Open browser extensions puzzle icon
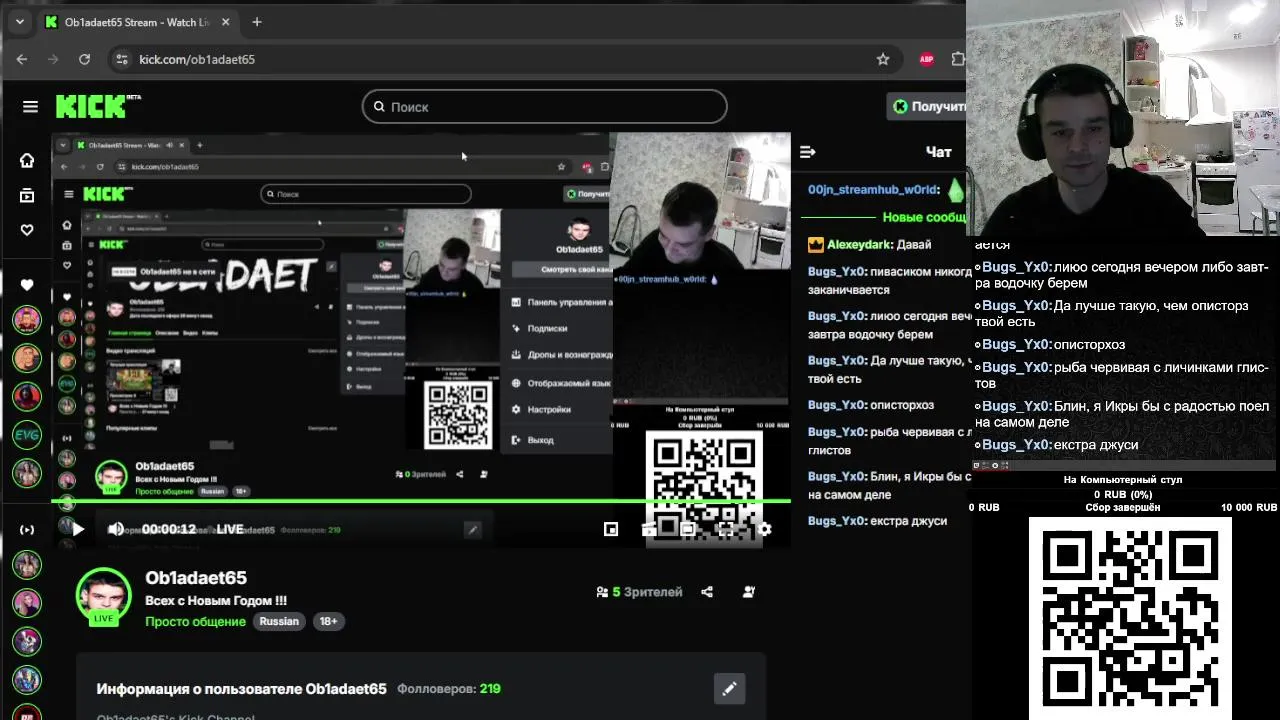 [x=958, y=59]
